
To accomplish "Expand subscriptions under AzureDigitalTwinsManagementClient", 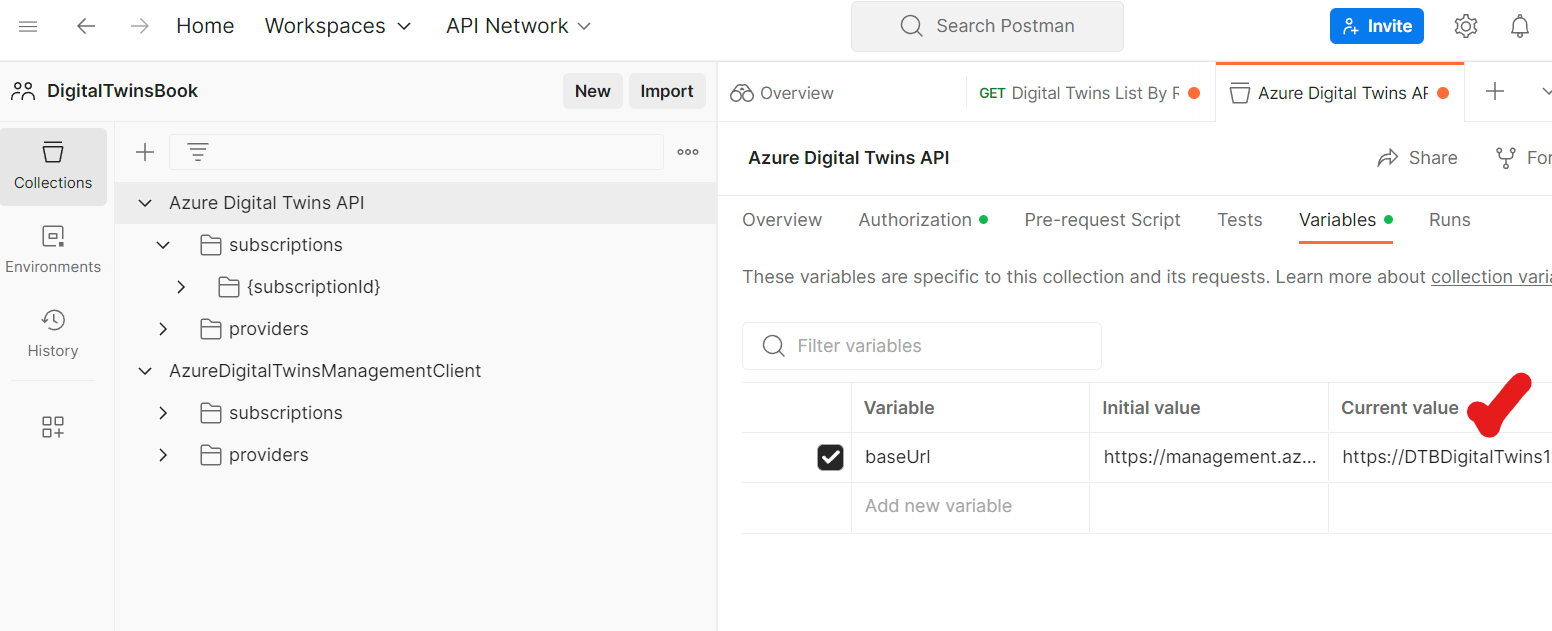I will point(163,413).
